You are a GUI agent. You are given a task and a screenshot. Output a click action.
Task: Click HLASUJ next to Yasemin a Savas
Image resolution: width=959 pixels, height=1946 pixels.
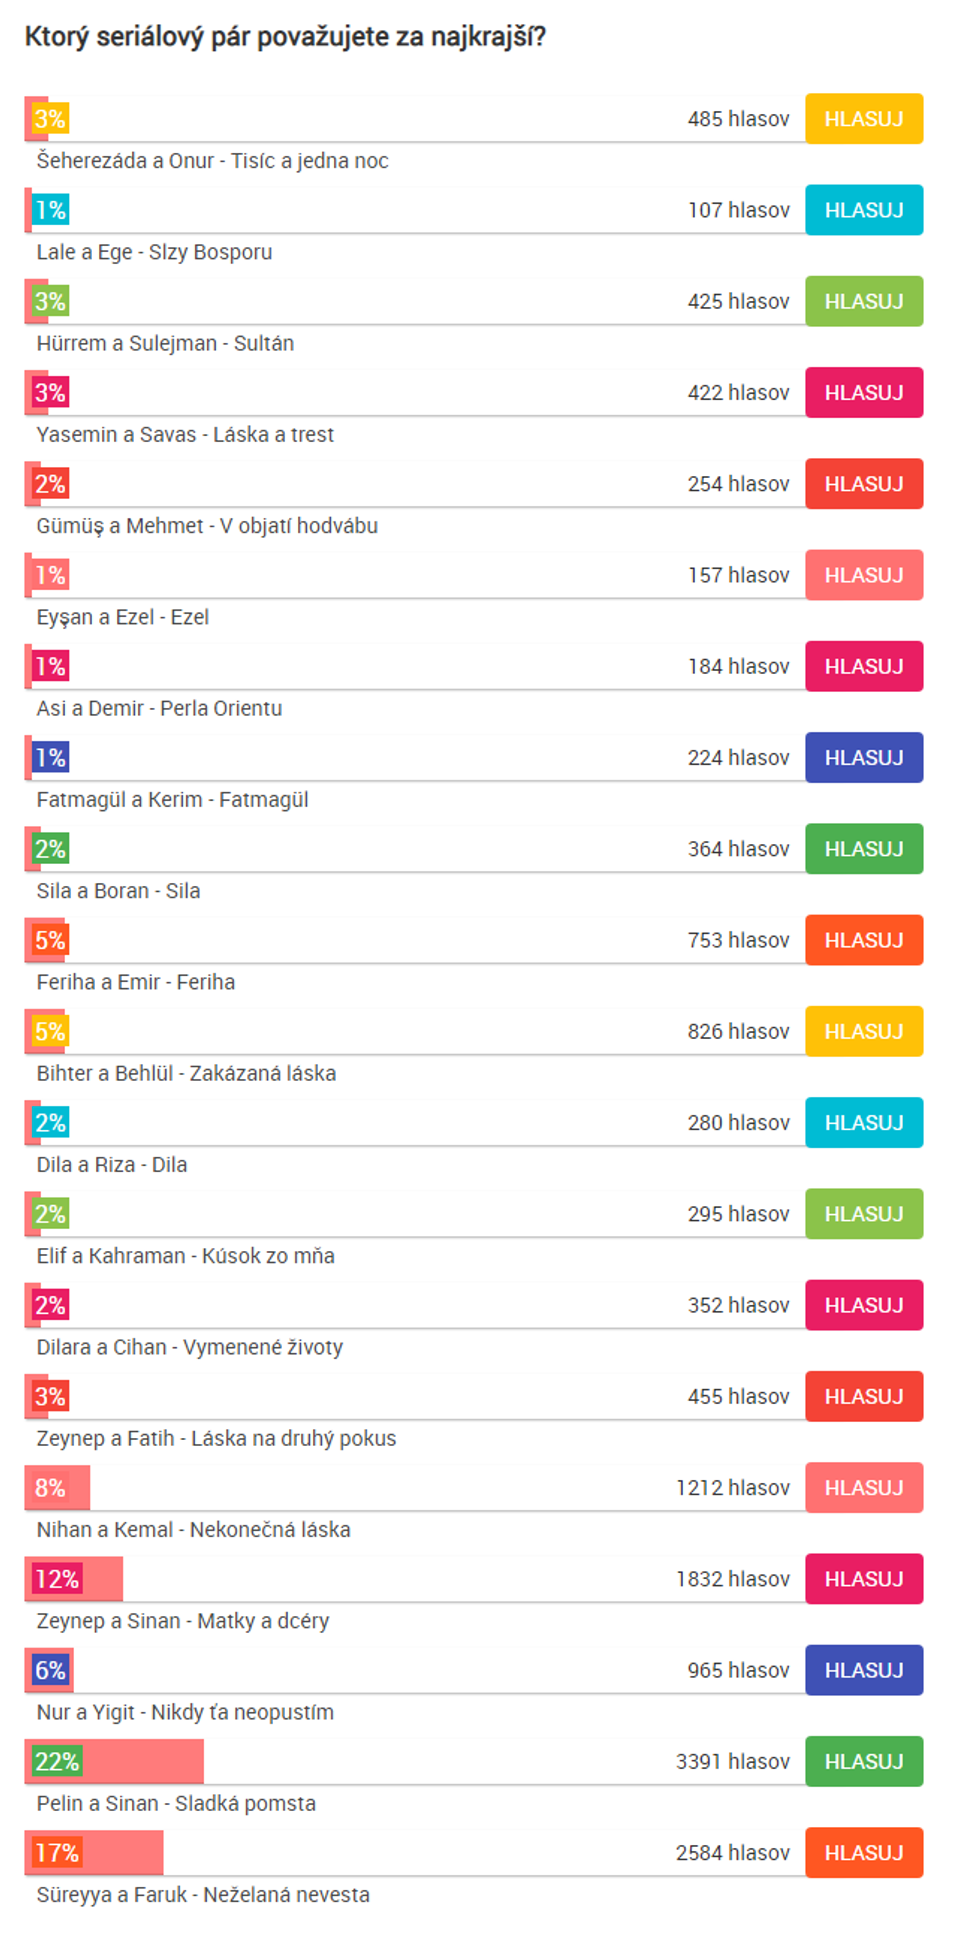(x=863, y=393)
